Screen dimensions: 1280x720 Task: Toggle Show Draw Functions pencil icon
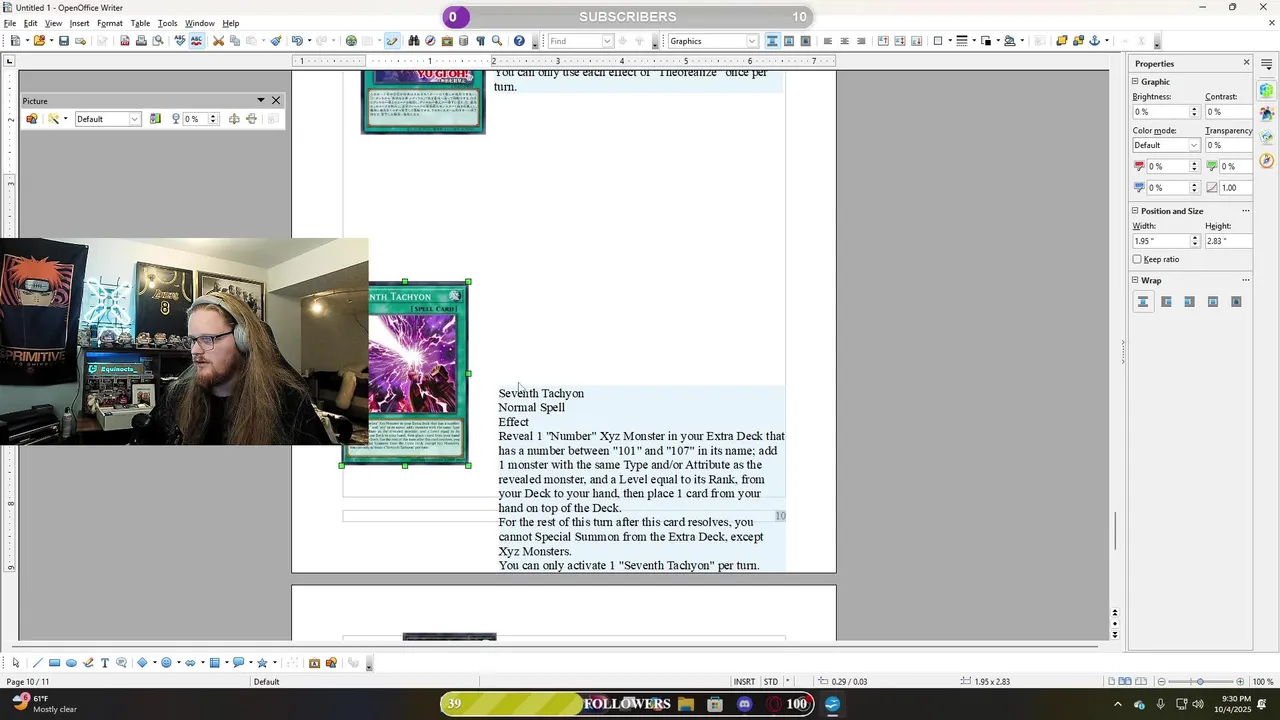pos(391,41)
